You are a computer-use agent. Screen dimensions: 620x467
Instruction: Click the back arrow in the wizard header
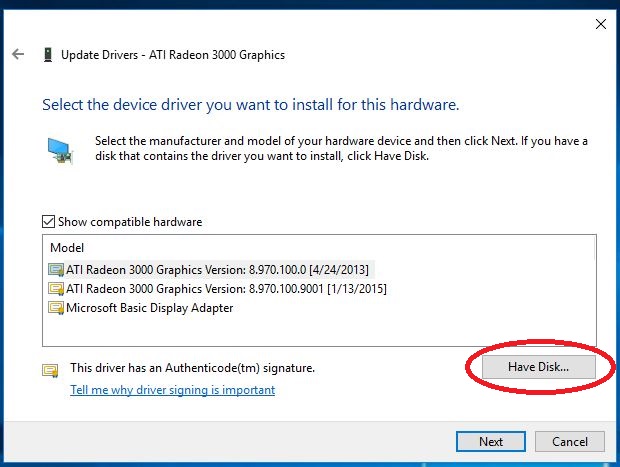18,55
